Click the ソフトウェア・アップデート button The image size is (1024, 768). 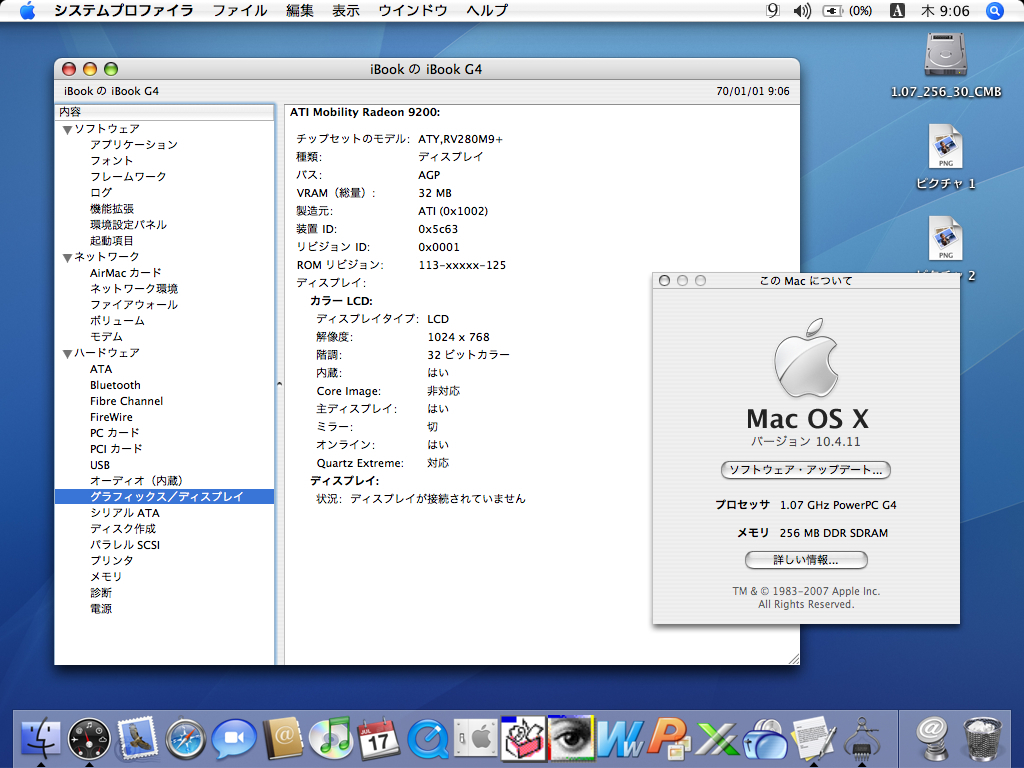click(x=805, y=470)
